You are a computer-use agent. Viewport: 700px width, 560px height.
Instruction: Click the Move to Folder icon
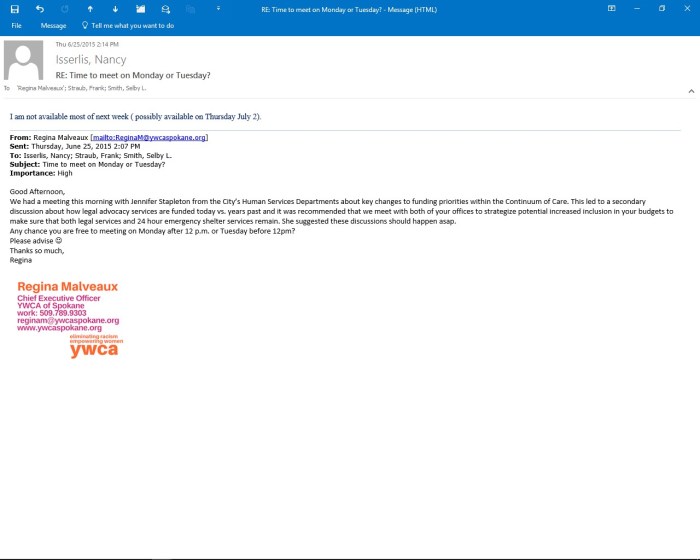141,9
